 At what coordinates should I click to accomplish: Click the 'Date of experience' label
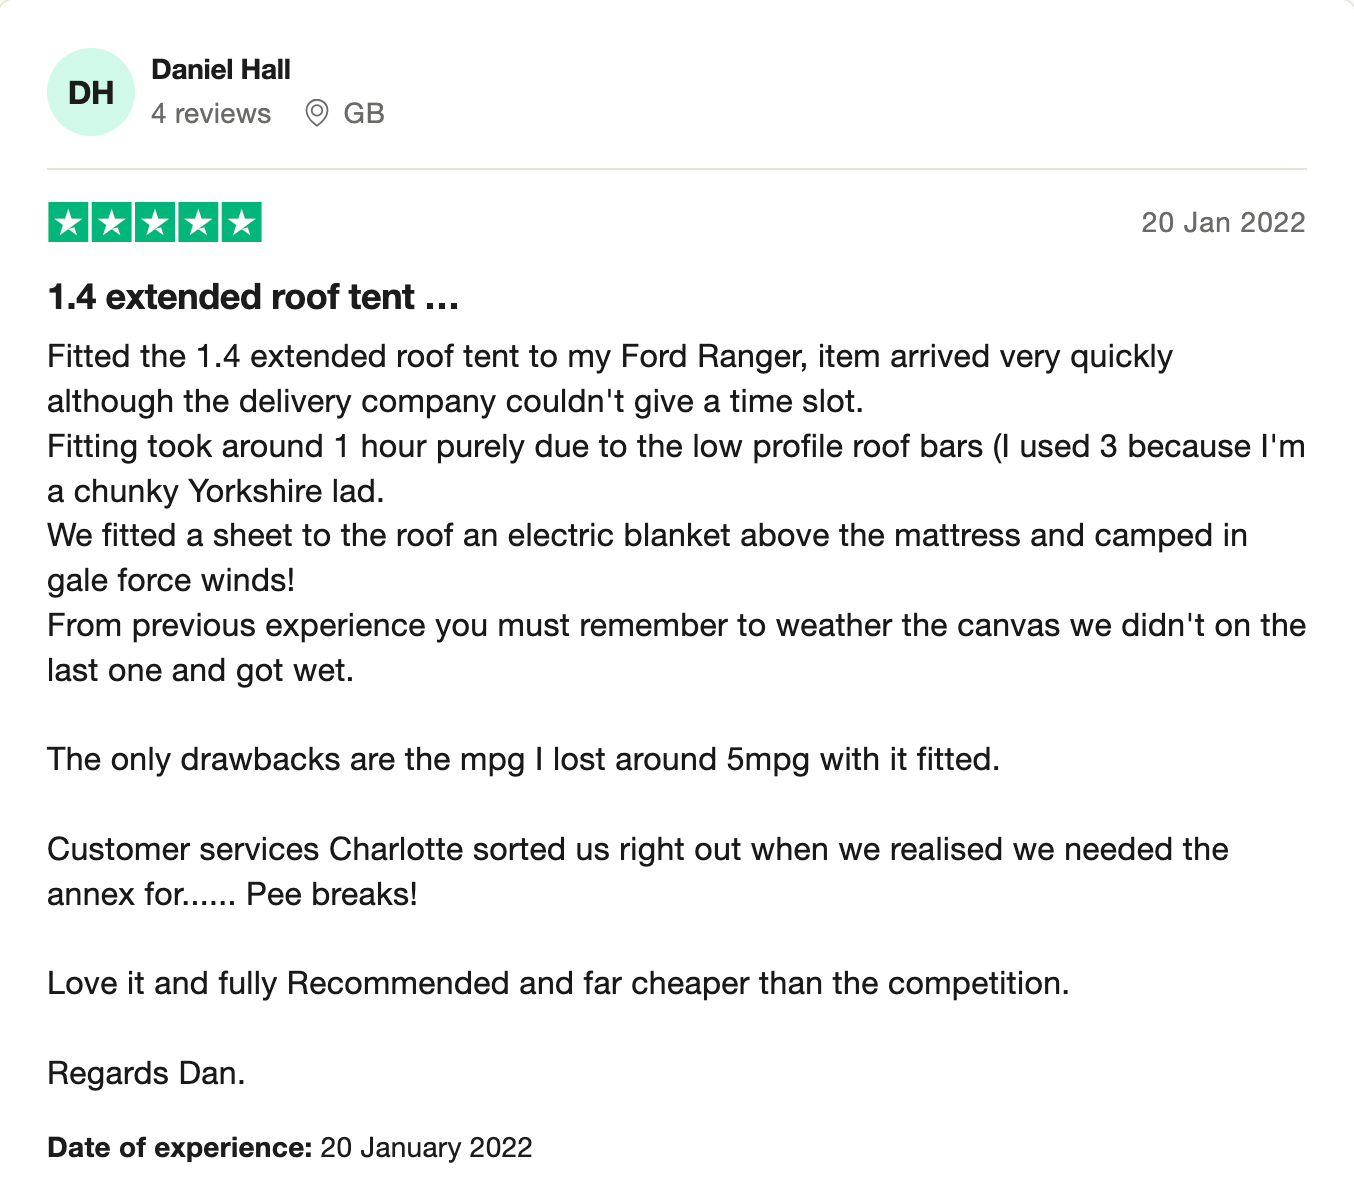tap(180, 1148)
